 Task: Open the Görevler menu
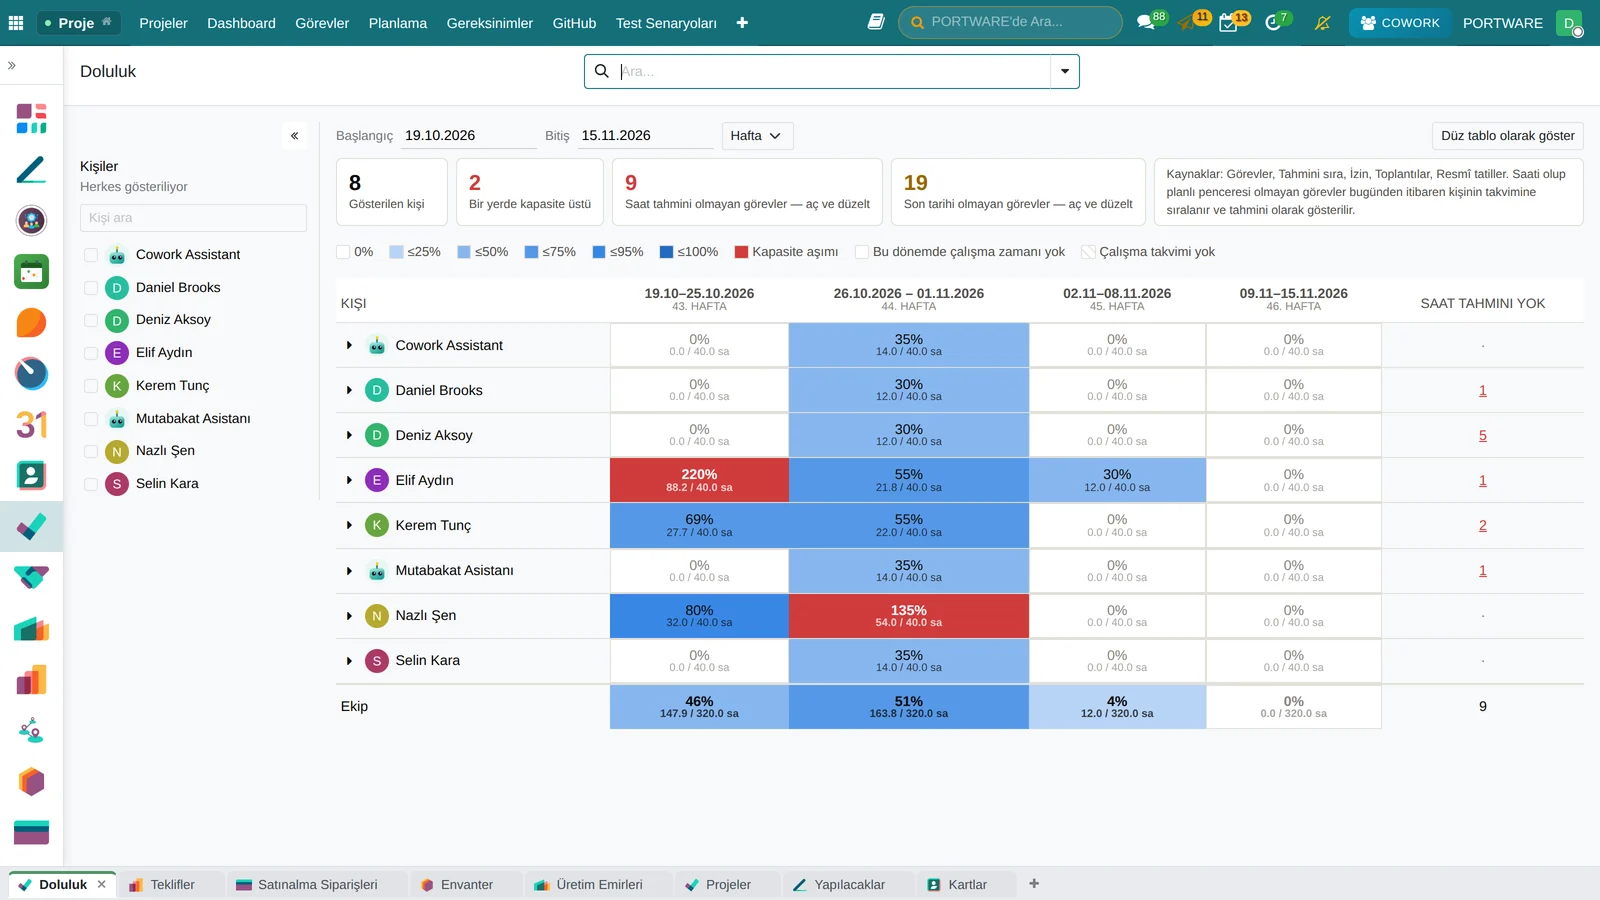pos(322,22)
